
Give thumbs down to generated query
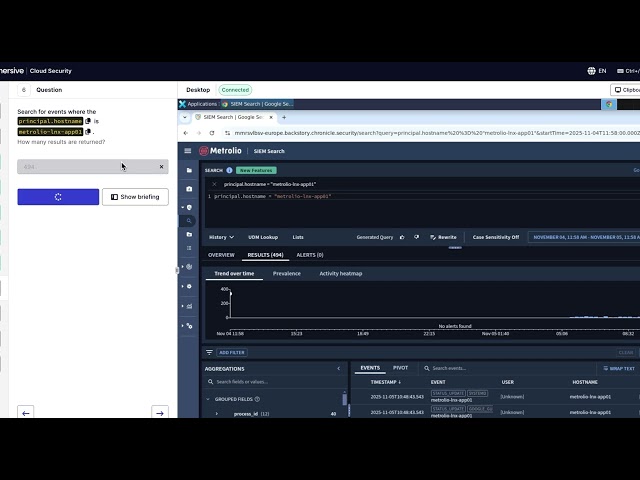click(416, 237)
